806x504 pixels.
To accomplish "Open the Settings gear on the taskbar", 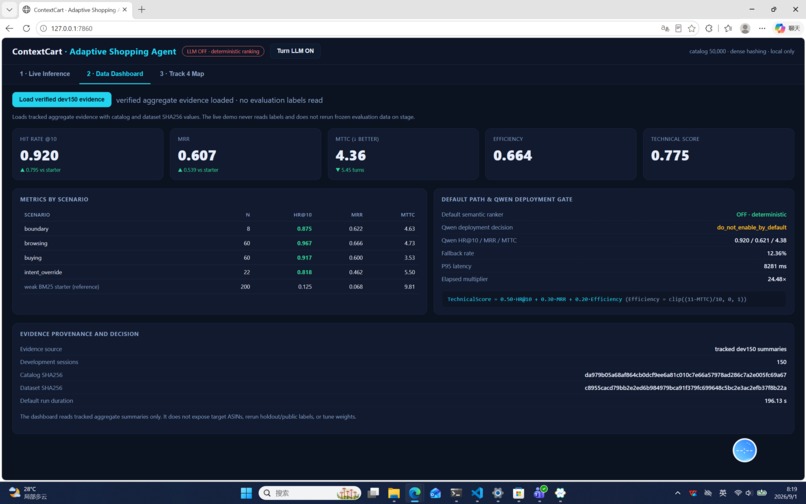I will pyautogui.click(x=498, y=493).
